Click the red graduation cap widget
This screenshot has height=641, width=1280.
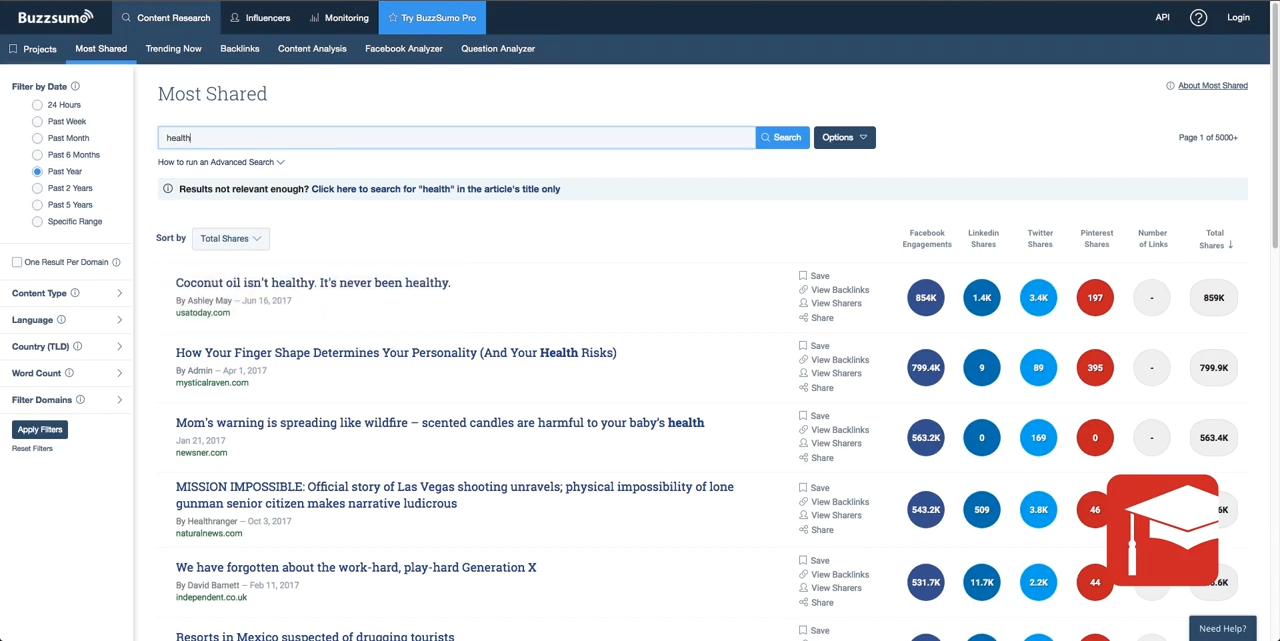(1162, 530)
